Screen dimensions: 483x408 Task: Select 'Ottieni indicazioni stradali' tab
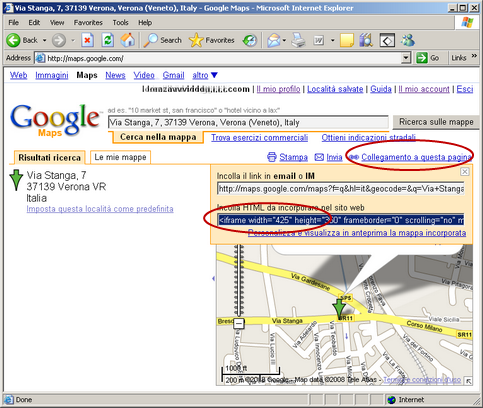pyautogui.click(x=368, y=137)
